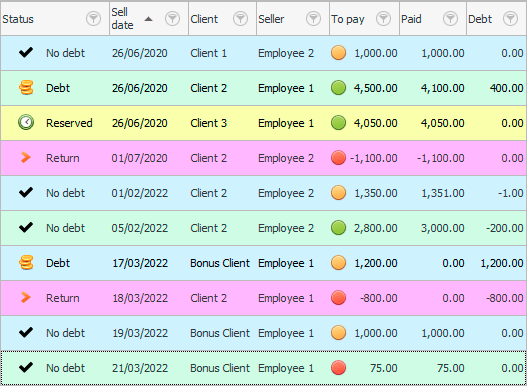Select the 17/03/2022 date cell
Screen dimensions: 527x386
(x=149, y=263)
